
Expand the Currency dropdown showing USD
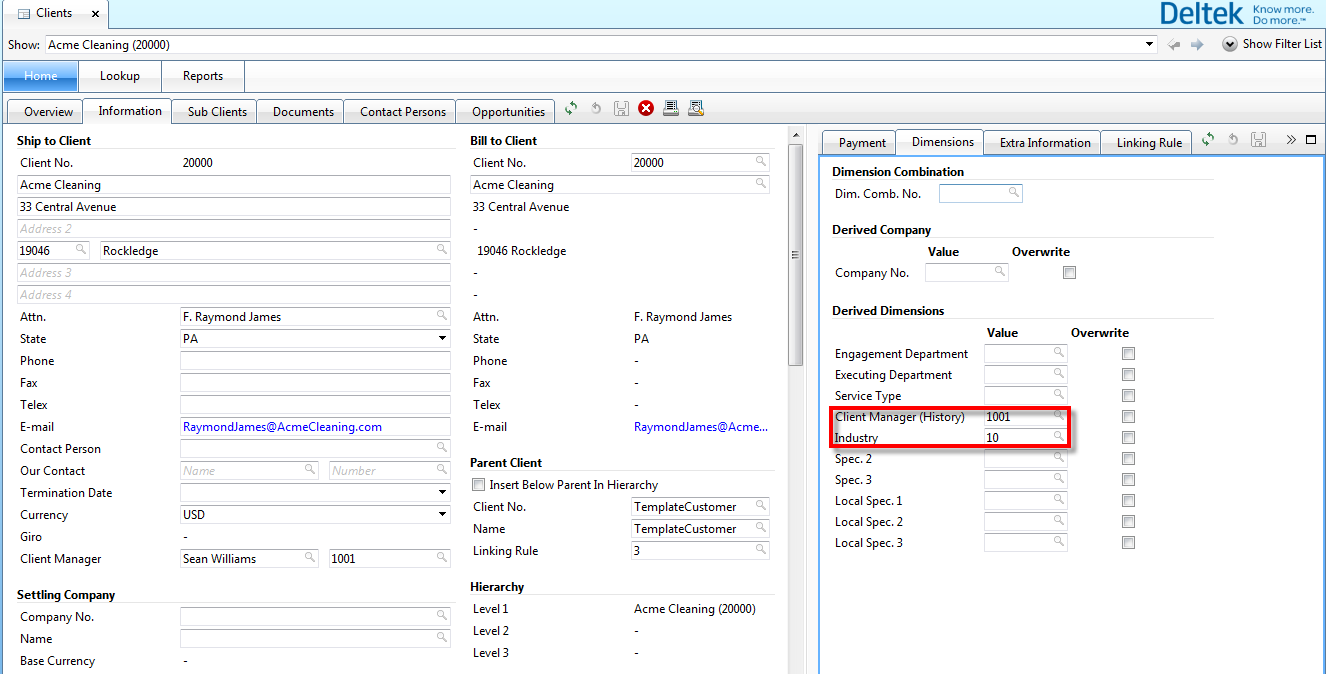coord(443,515)
